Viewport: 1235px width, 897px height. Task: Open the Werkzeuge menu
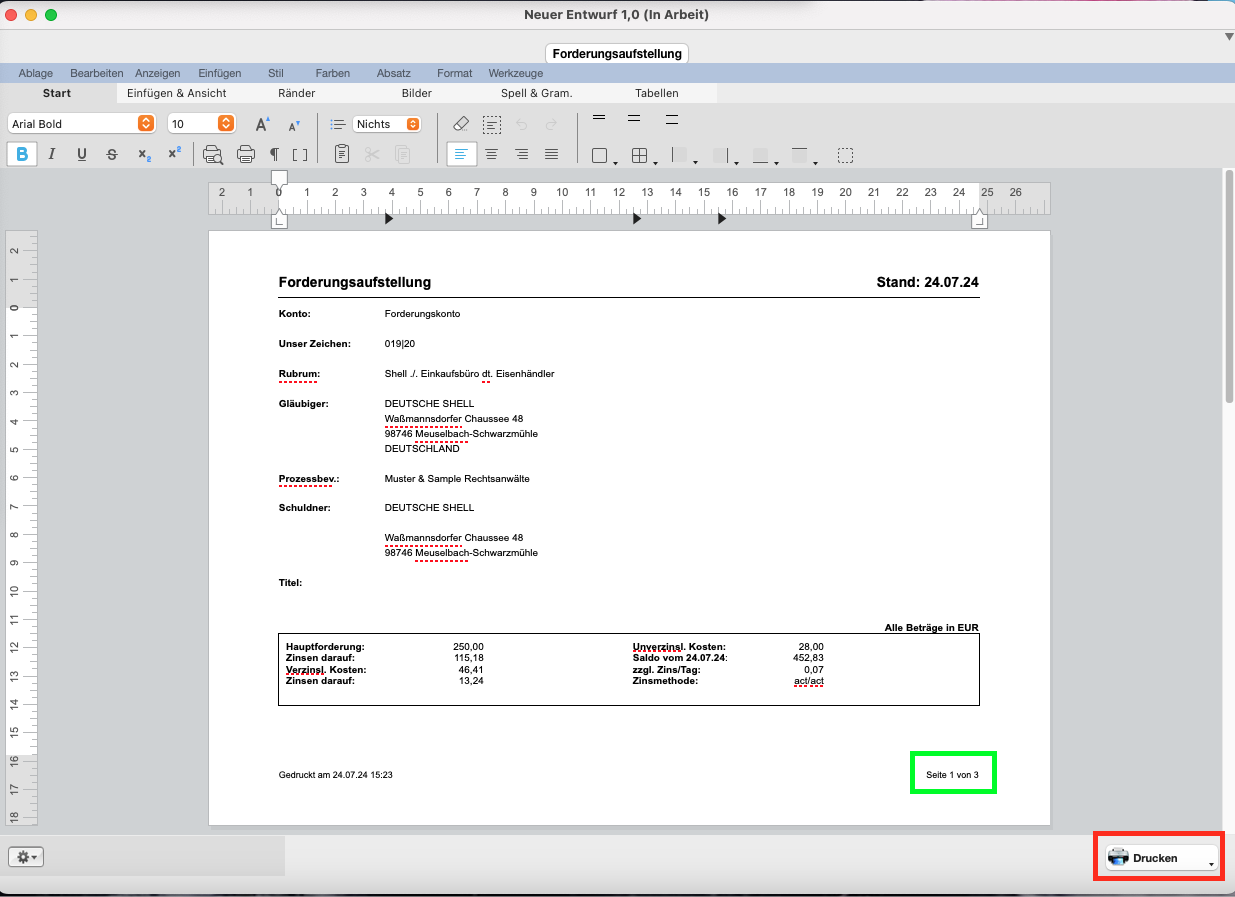pyautogui.click(x=516, y=73)
